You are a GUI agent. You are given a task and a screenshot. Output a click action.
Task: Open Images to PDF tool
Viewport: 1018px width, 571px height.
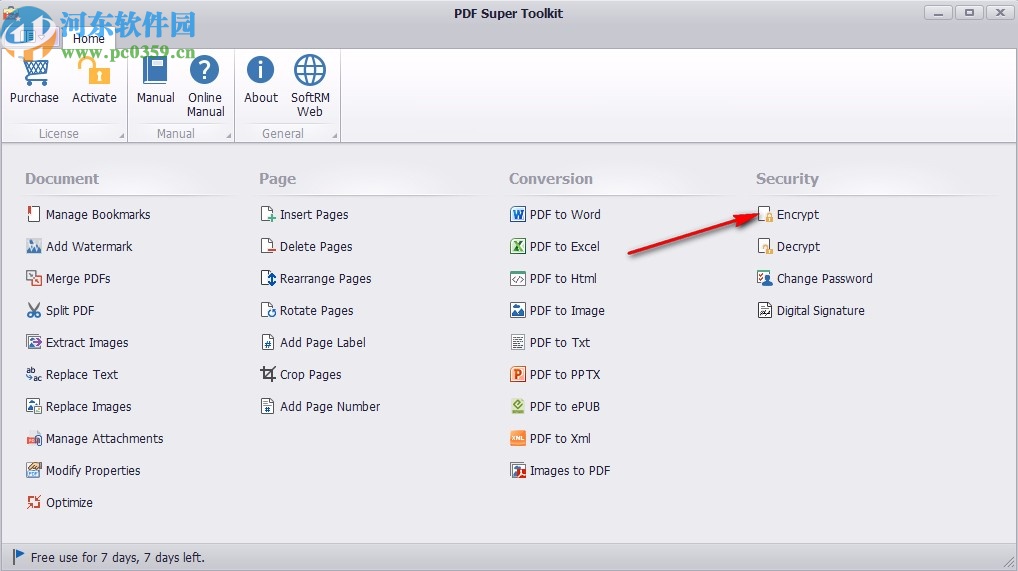[x=560, y=470]
